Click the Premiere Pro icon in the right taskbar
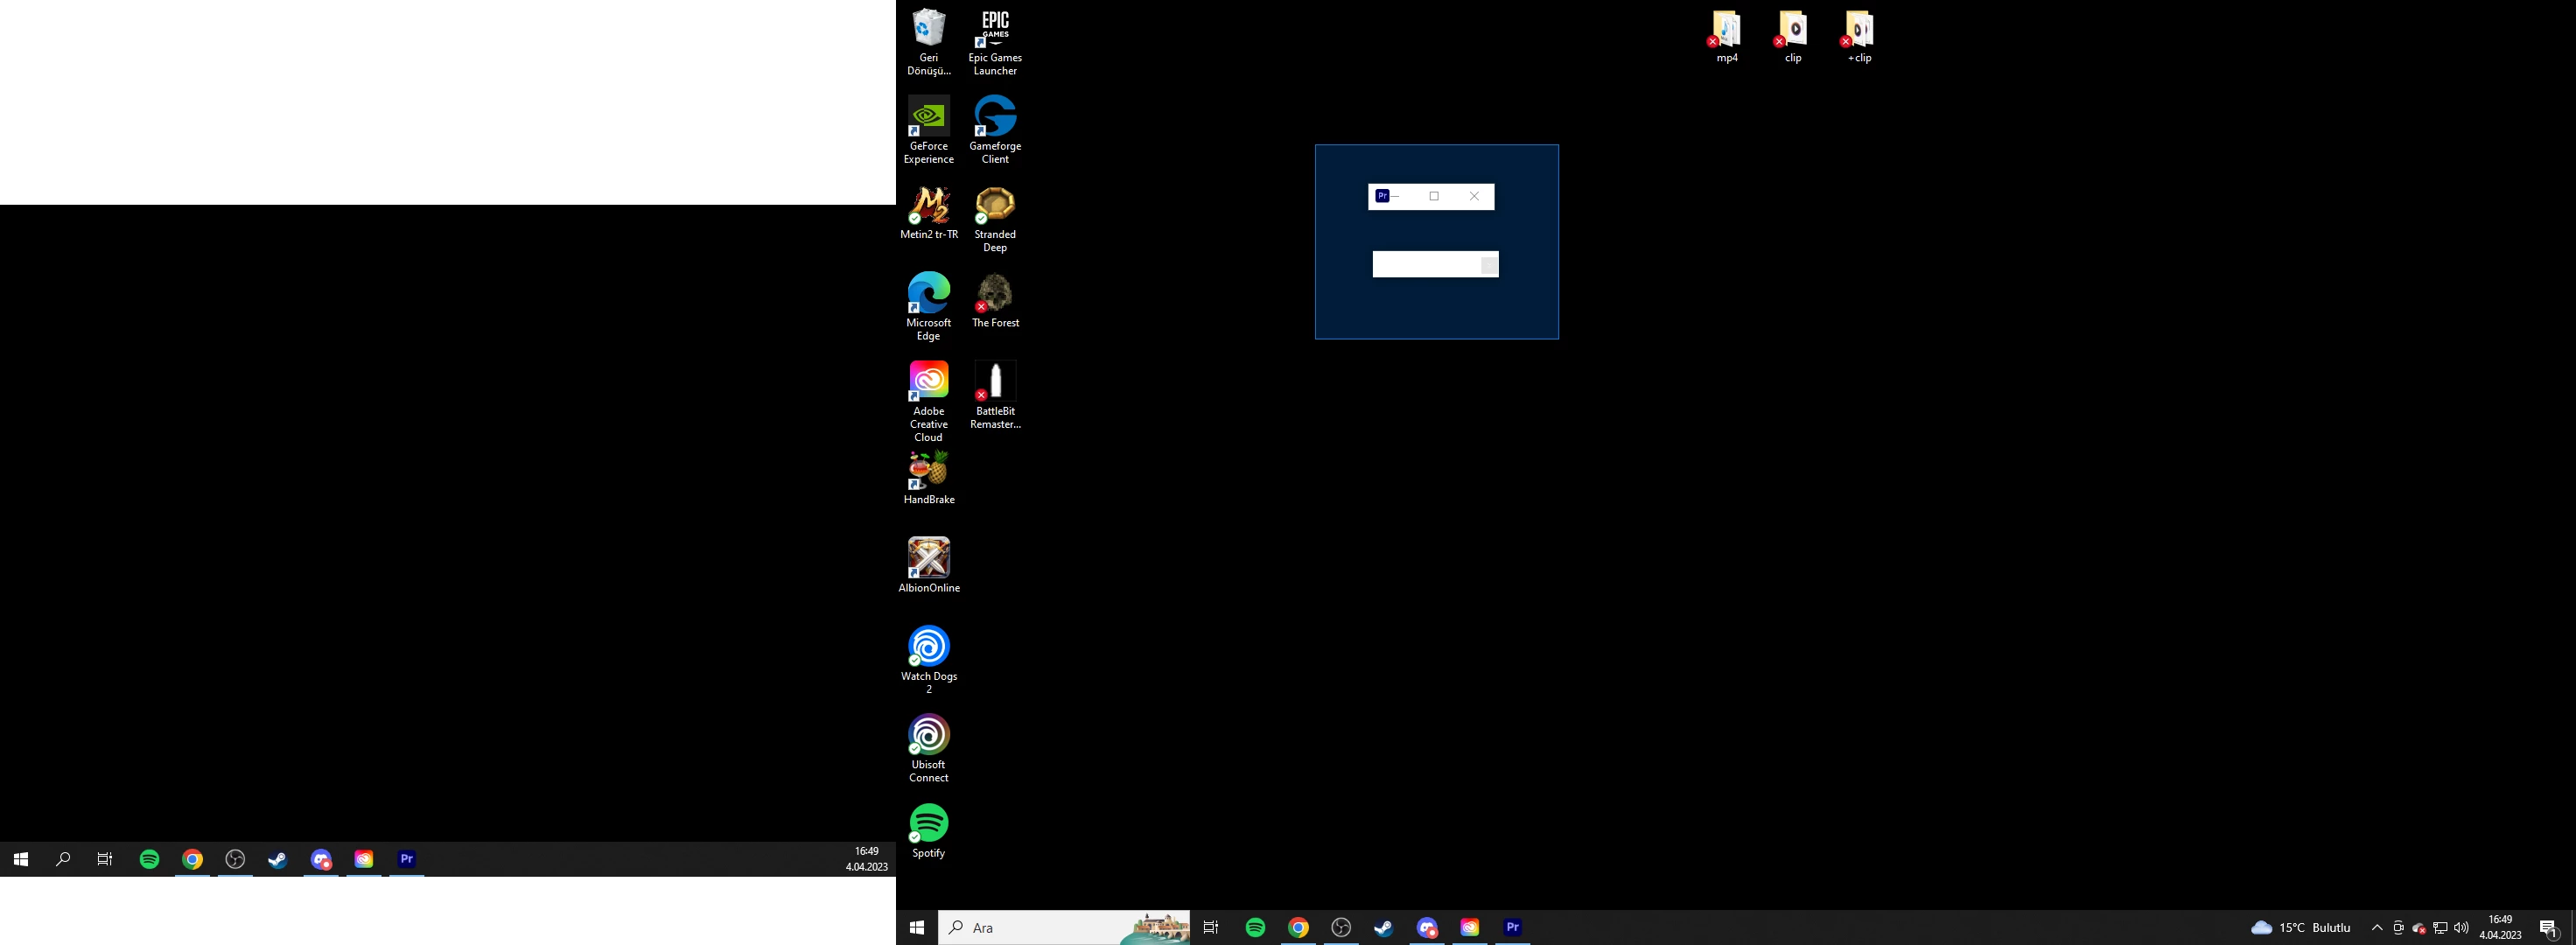This screenshot has height=945, width=2576. pos(1512,928)
